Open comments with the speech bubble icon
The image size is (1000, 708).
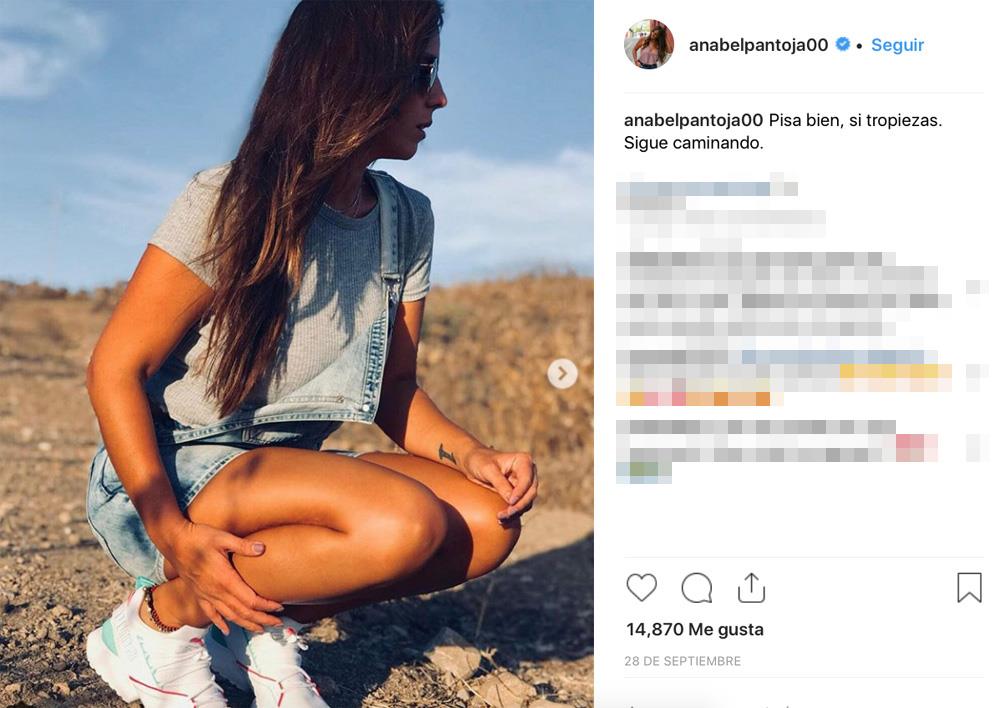[696, 587]
